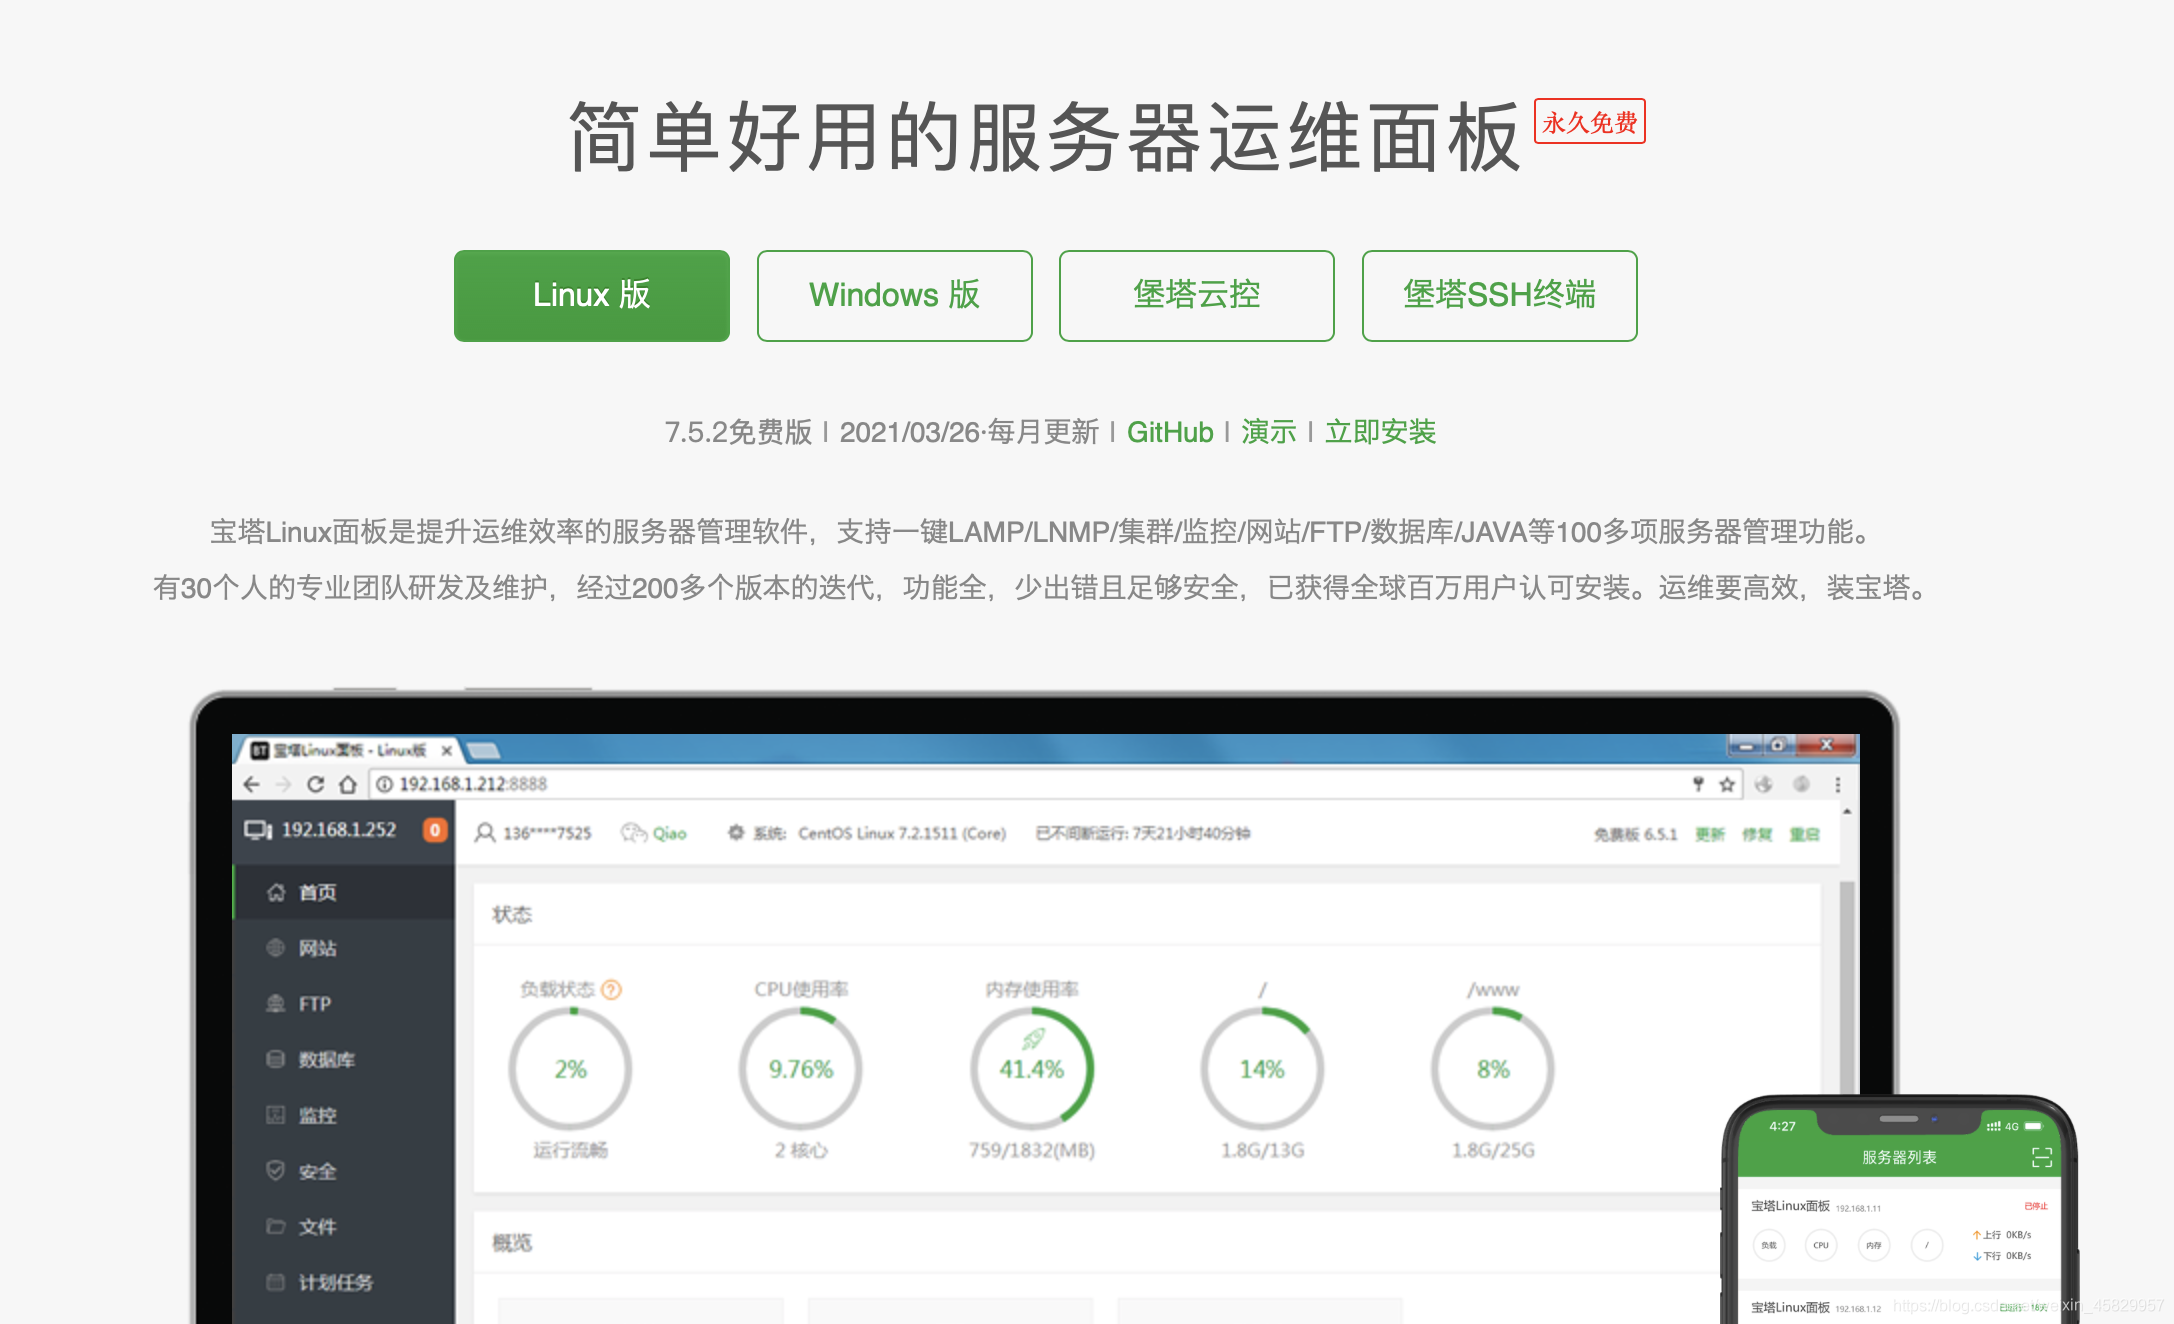2174x1324 pixels.
Task: Click the back arrow in the demo browser
Action: tap(252, 784)
